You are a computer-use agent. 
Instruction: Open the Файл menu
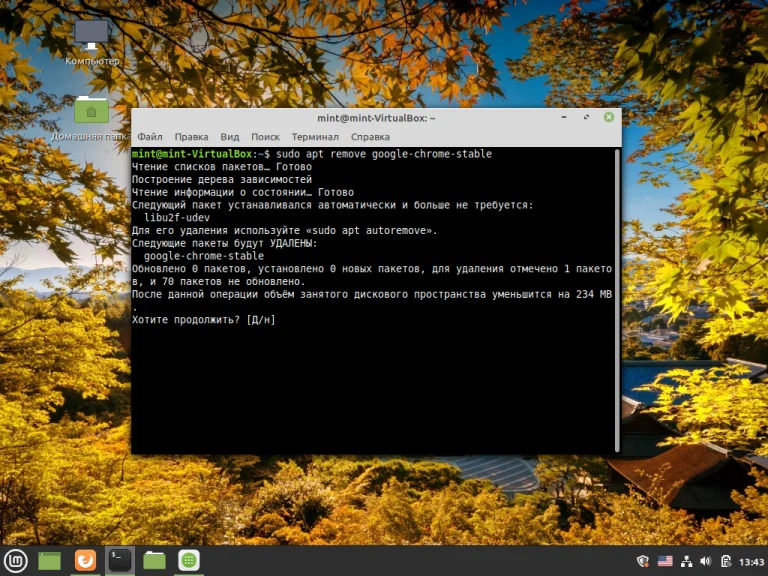click(150, 136)
